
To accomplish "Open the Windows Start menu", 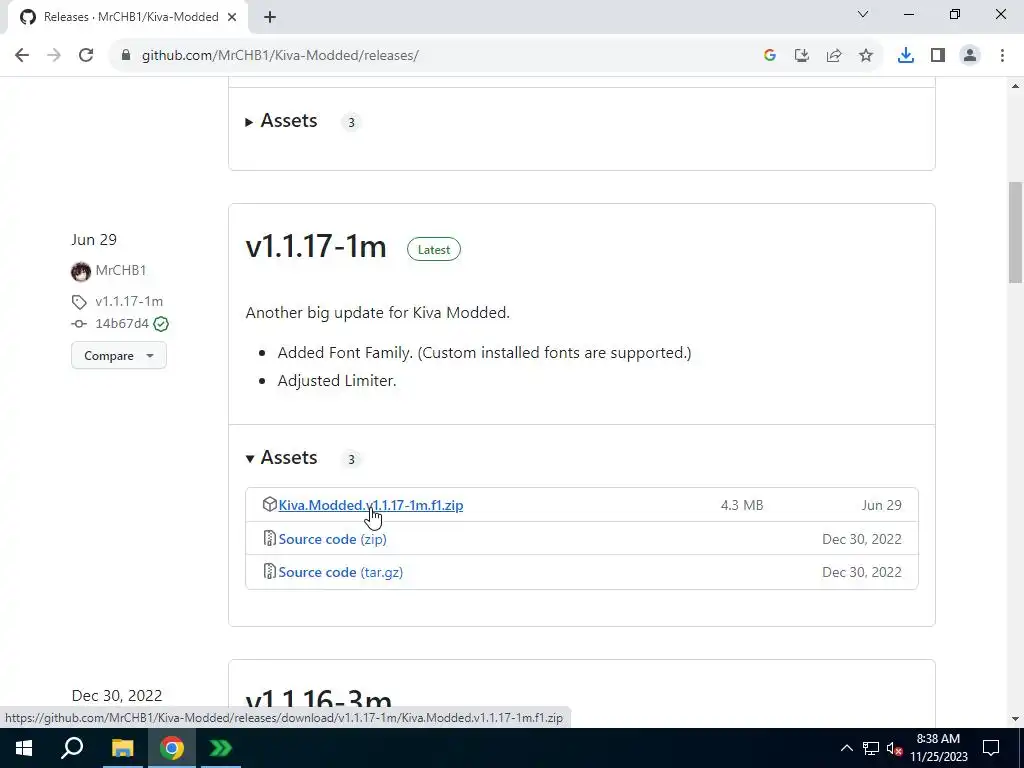I will 24,748.
